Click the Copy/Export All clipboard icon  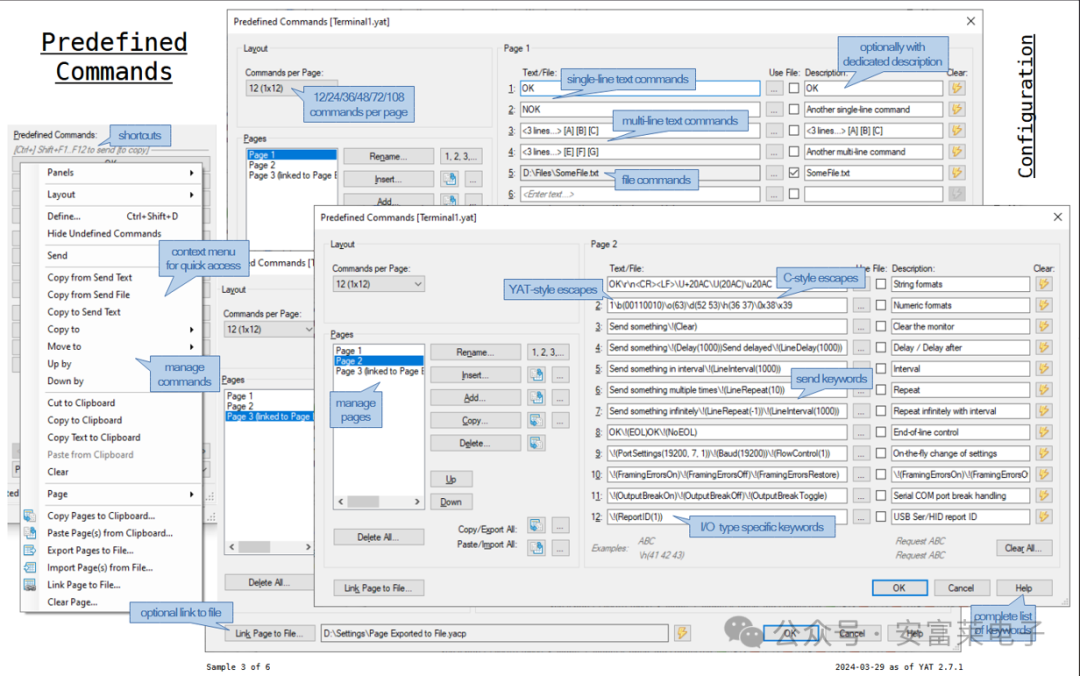tap(536, 525)
